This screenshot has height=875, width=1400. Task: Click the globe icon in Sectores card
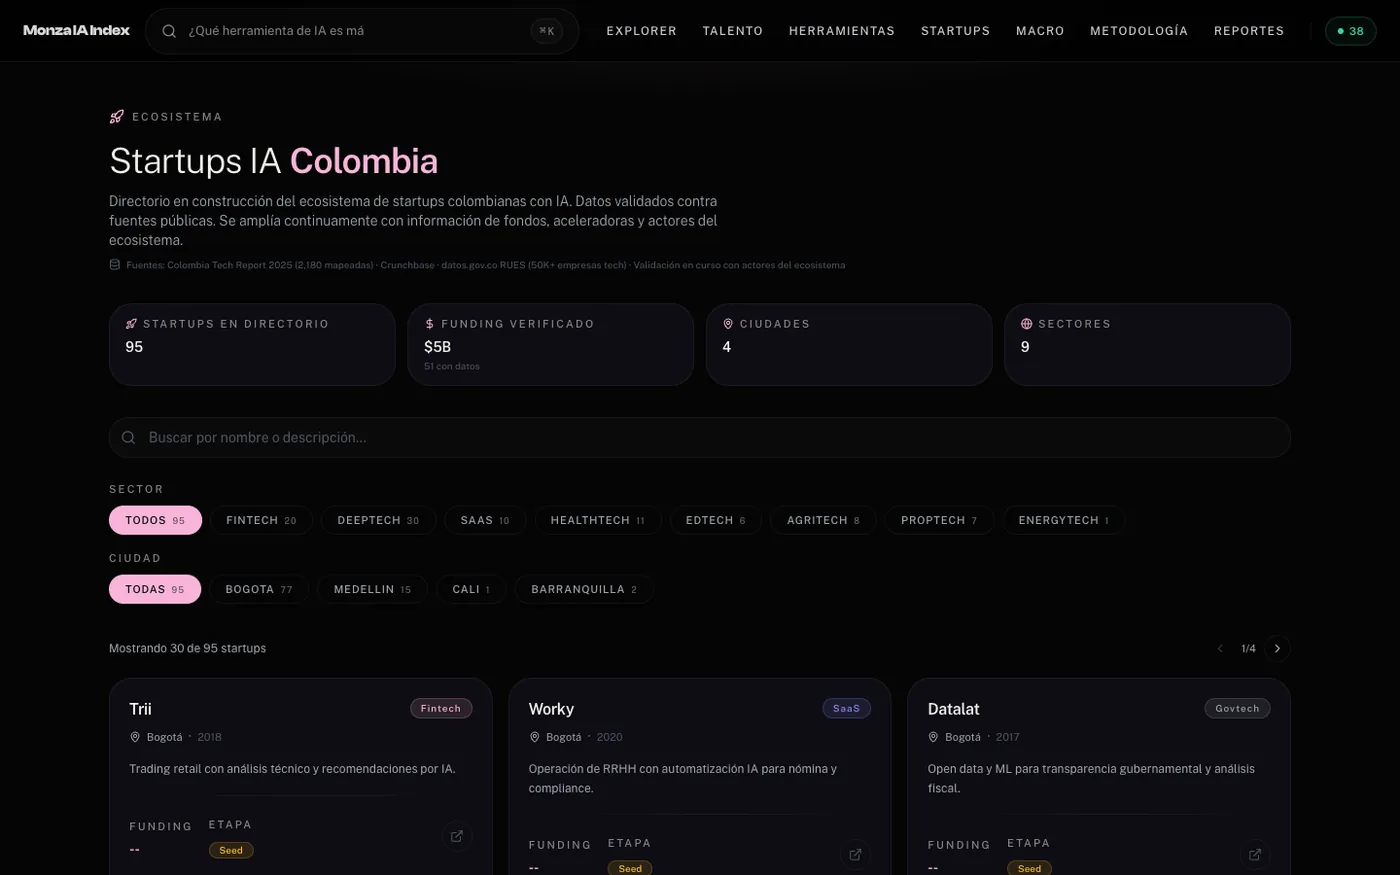[1026, 324]
